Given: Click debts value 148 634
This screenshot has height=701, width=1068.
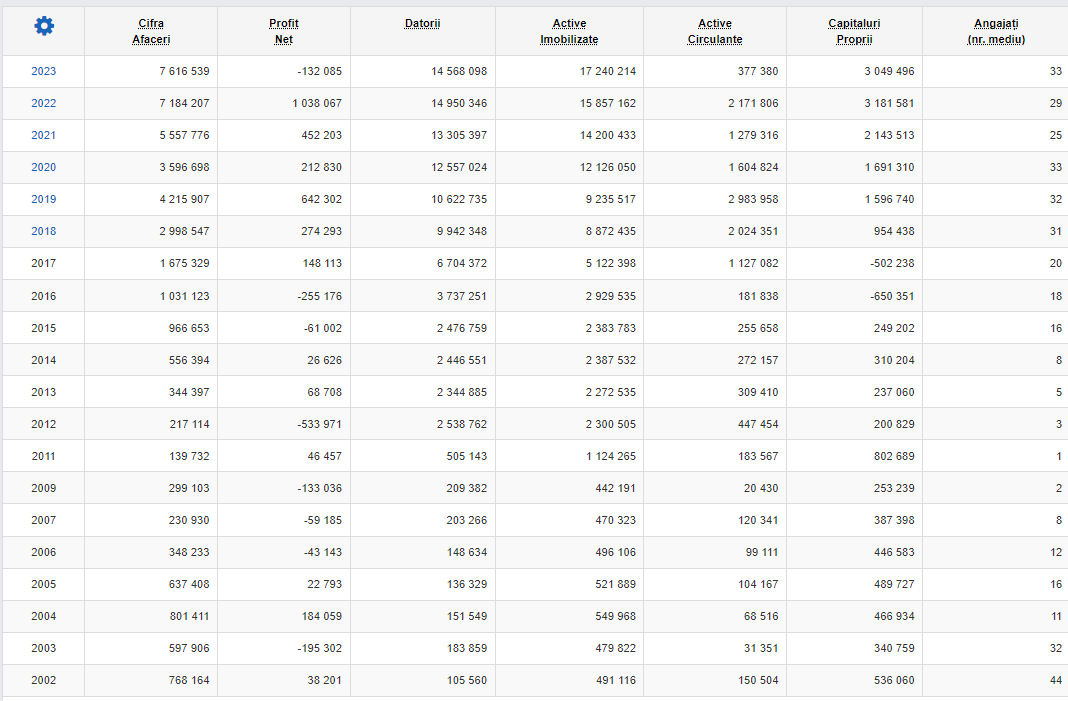Looking at the screenshot, I should point(467,552).
